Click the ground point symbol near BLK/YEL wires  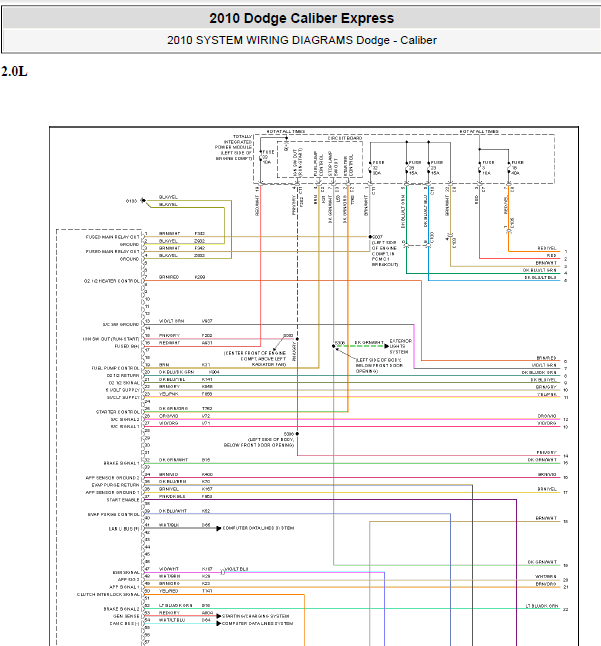tap(143, 201)
